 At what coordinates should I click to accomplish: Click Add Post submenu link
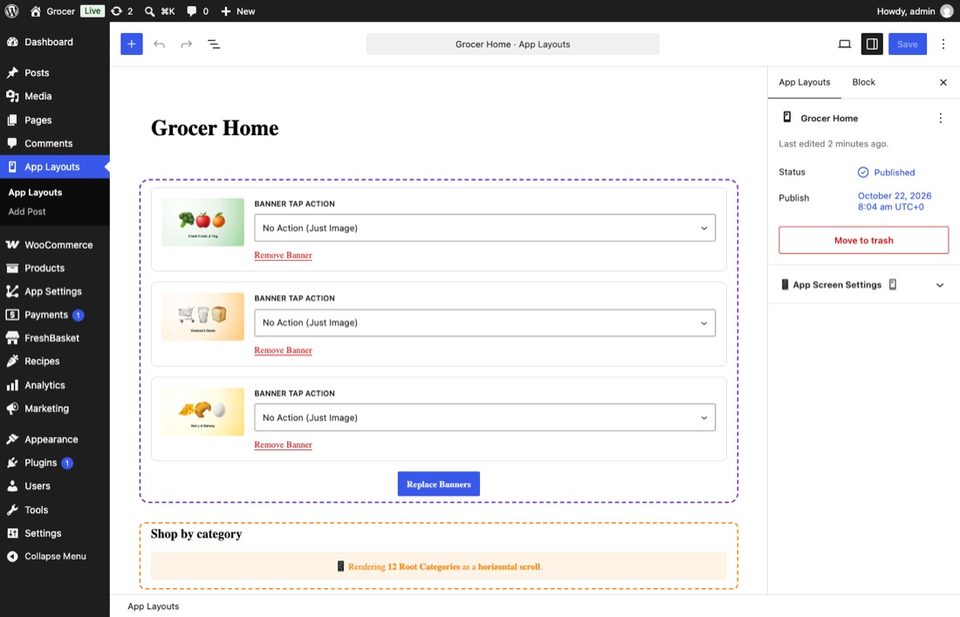click(27, 212)
